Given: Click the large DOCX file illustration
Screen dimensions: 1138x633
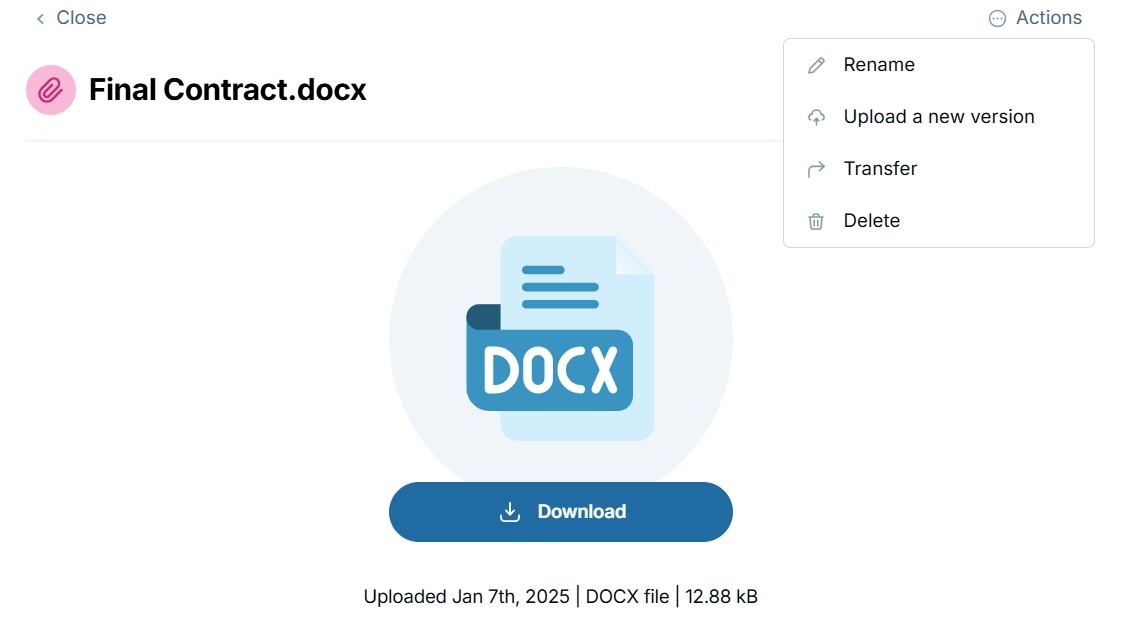Looking at the screenshot, I should 560,338.
